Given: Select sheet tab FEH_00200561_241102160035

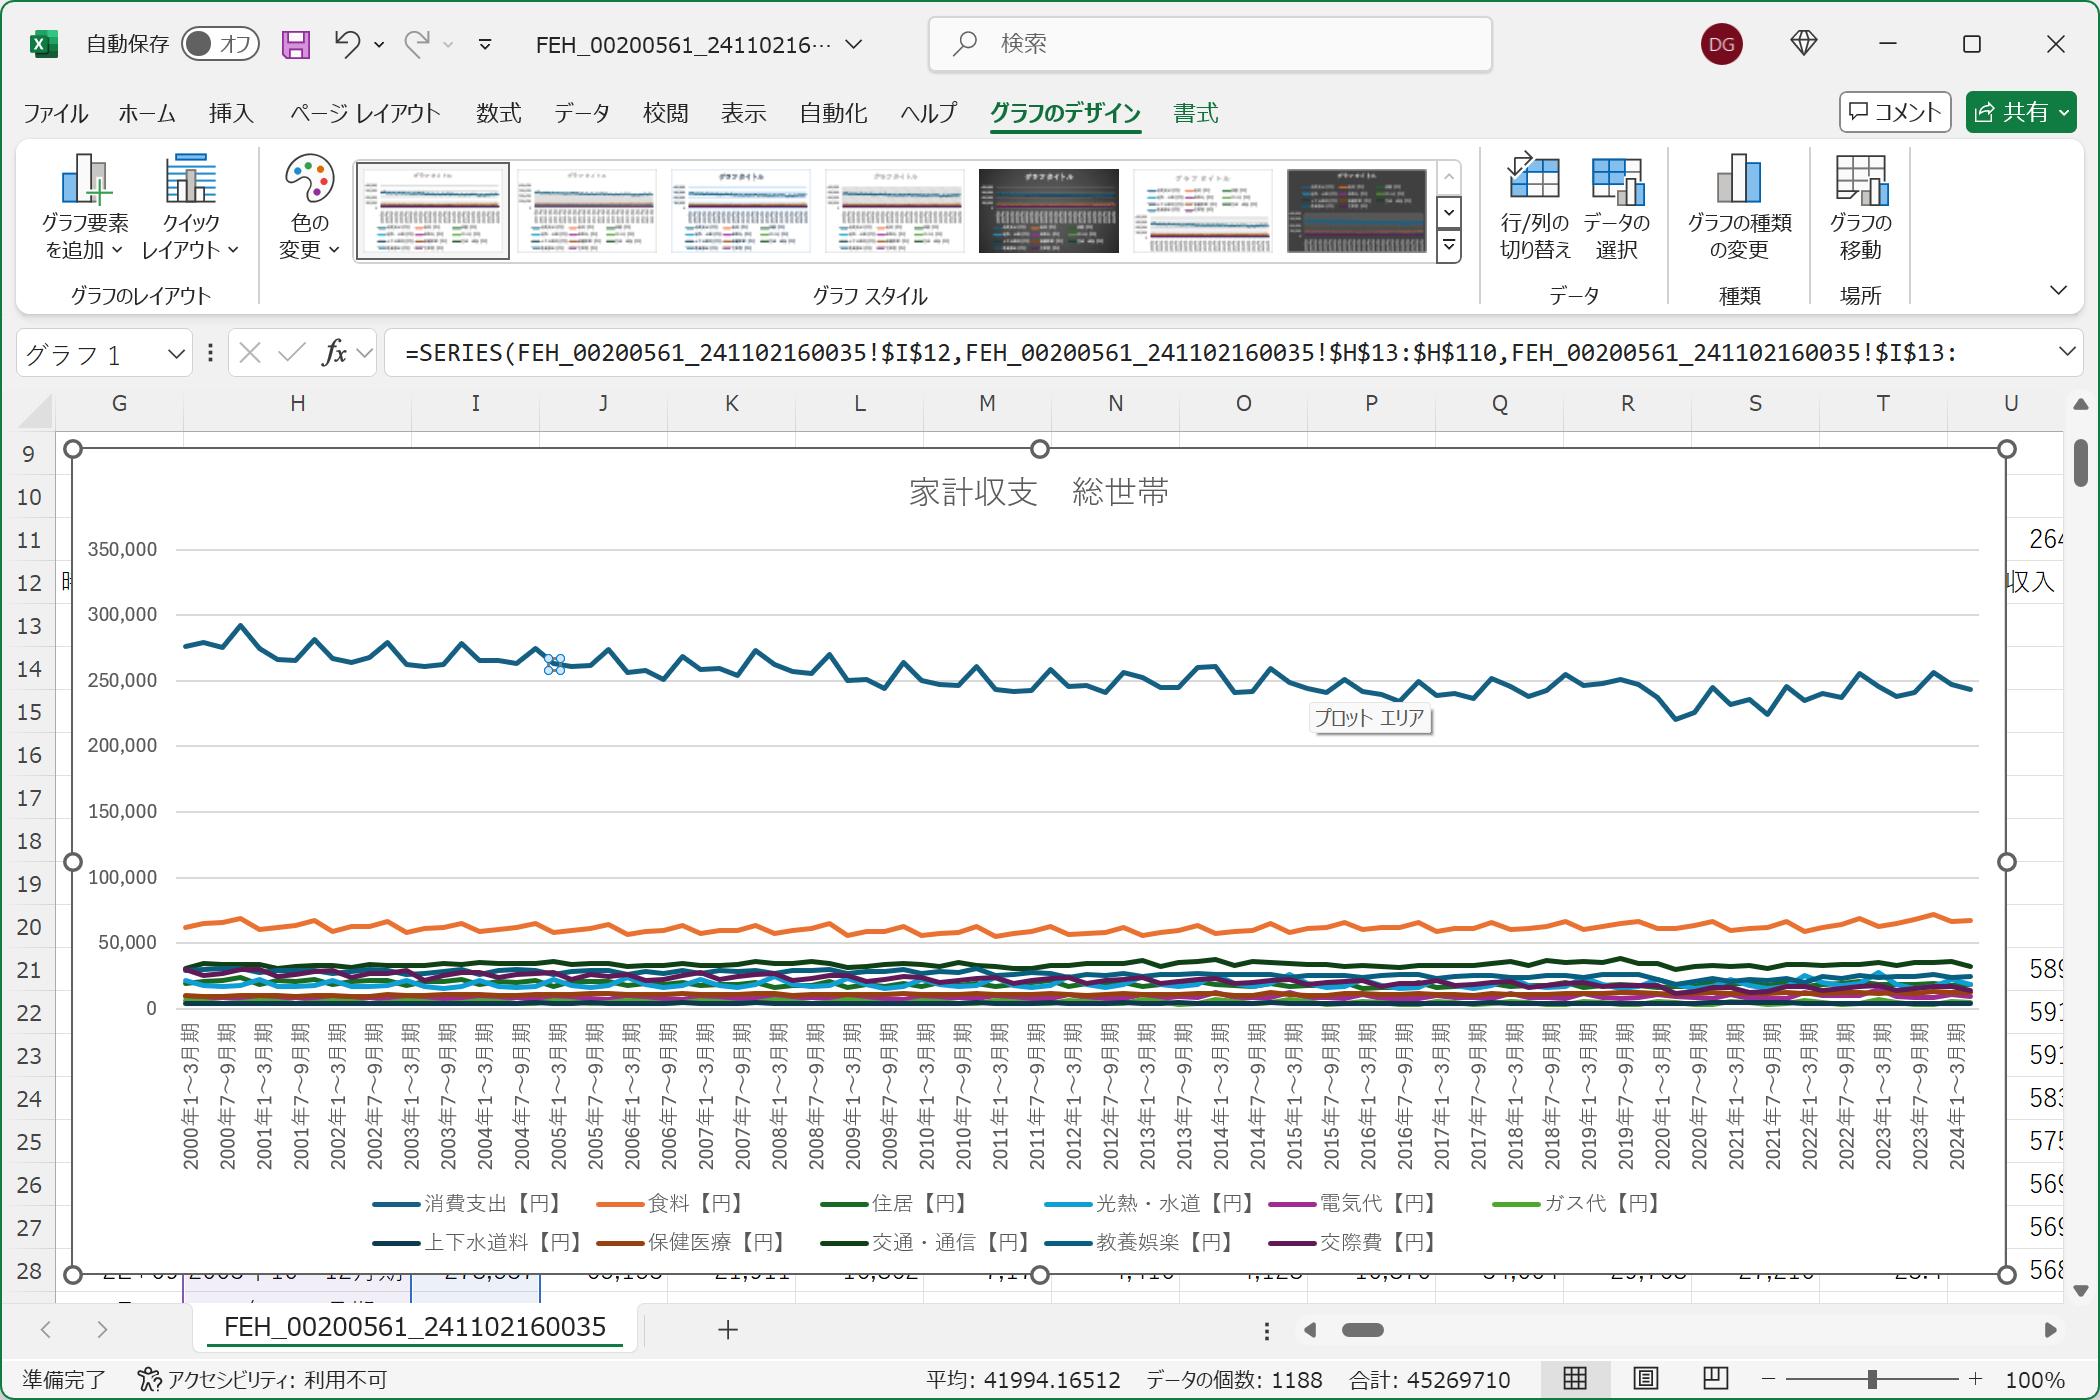Looking at the screenshot, I should click(x=415, y=1327).
